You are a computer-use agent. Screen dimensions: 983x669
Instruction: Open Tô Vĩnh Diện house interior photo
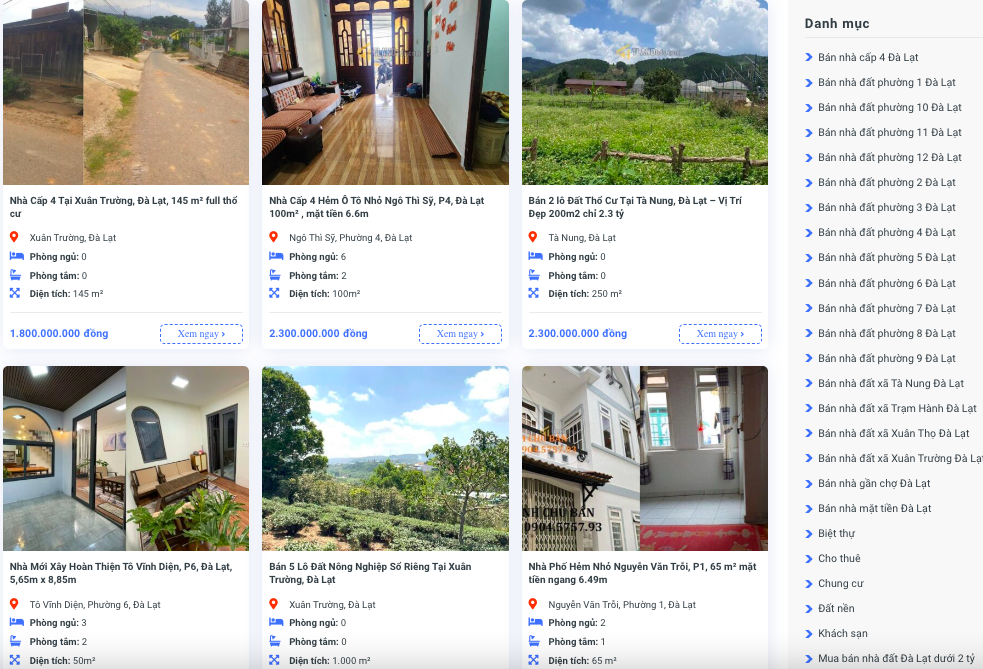tap(126, 458)
